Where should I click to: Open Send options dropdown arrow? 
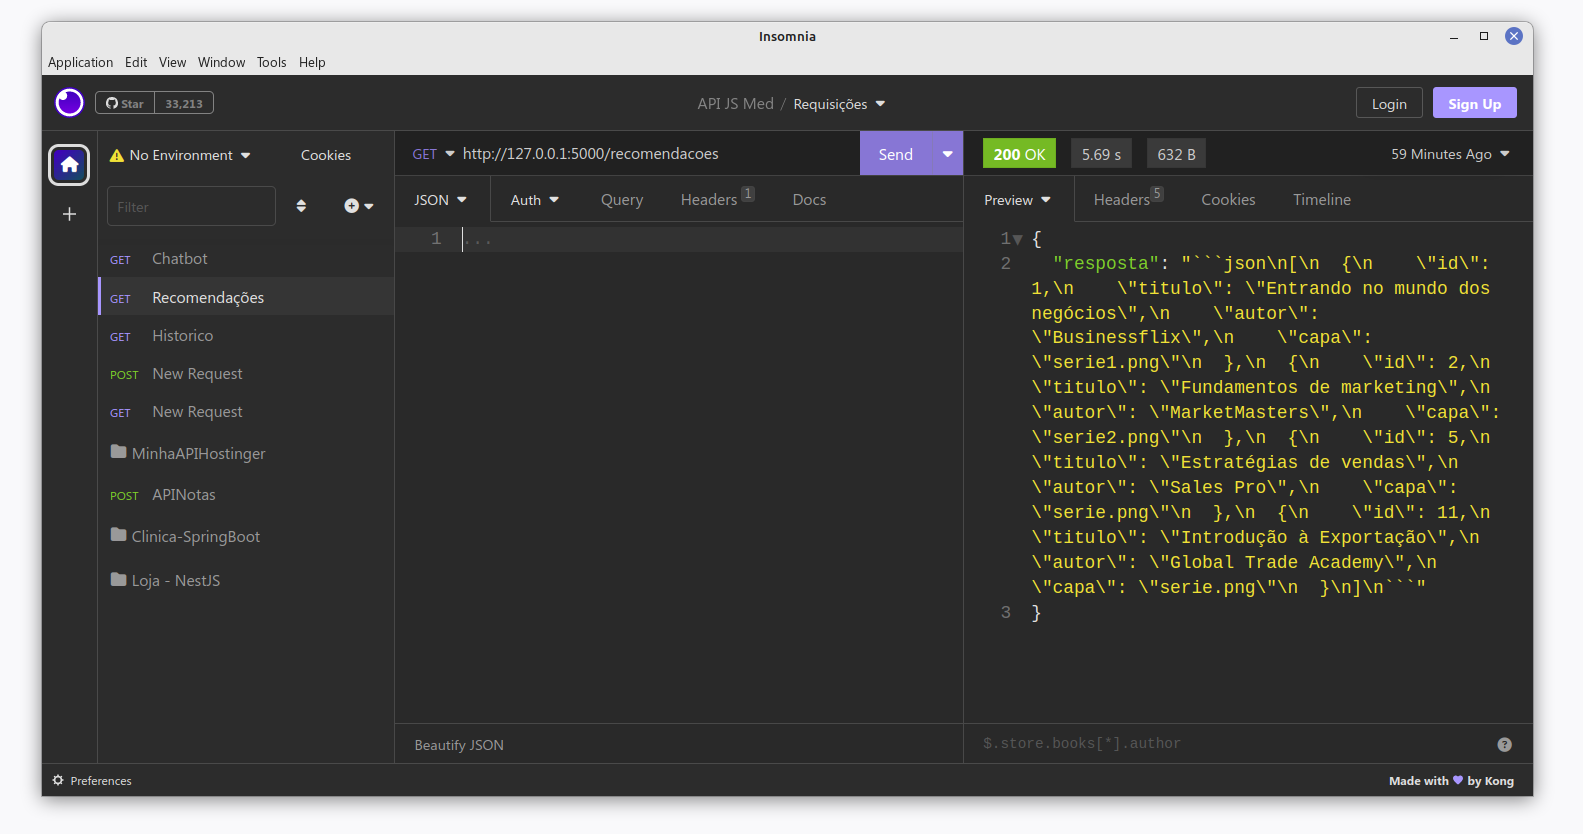click(947, 154)
